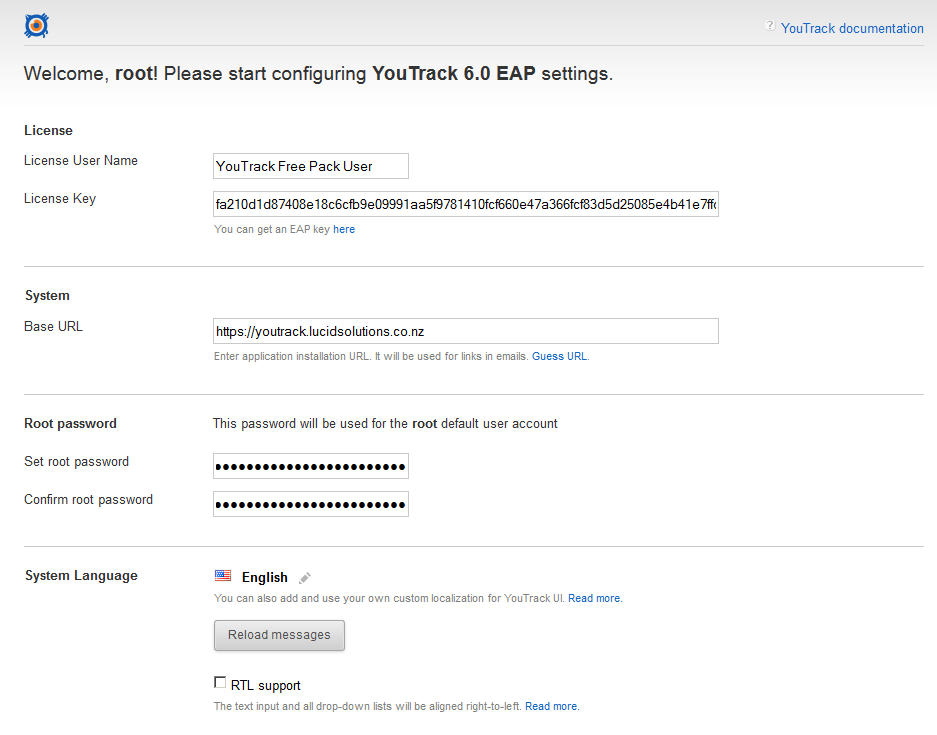
Task: Click the 'License' section heading
Action: point(48,130)
